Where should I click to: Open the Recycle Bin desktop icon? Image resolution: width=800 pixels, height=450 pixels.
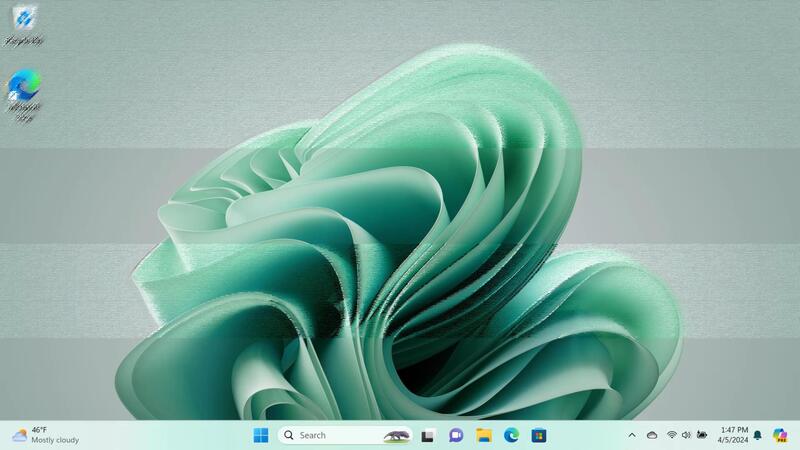tap(23, 25)
